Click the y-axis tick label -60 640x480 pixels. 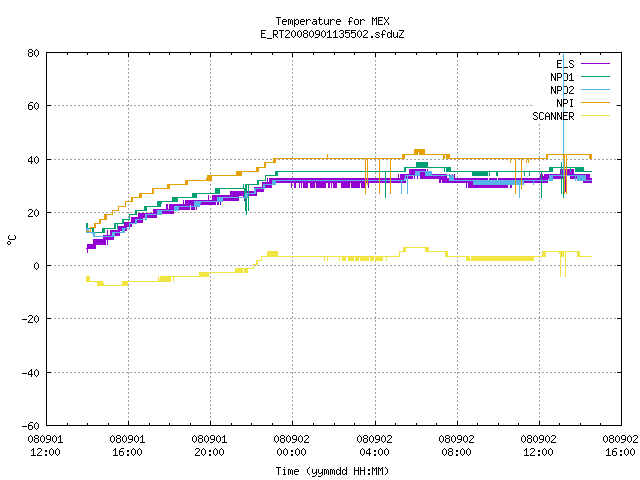pos(31,426)
